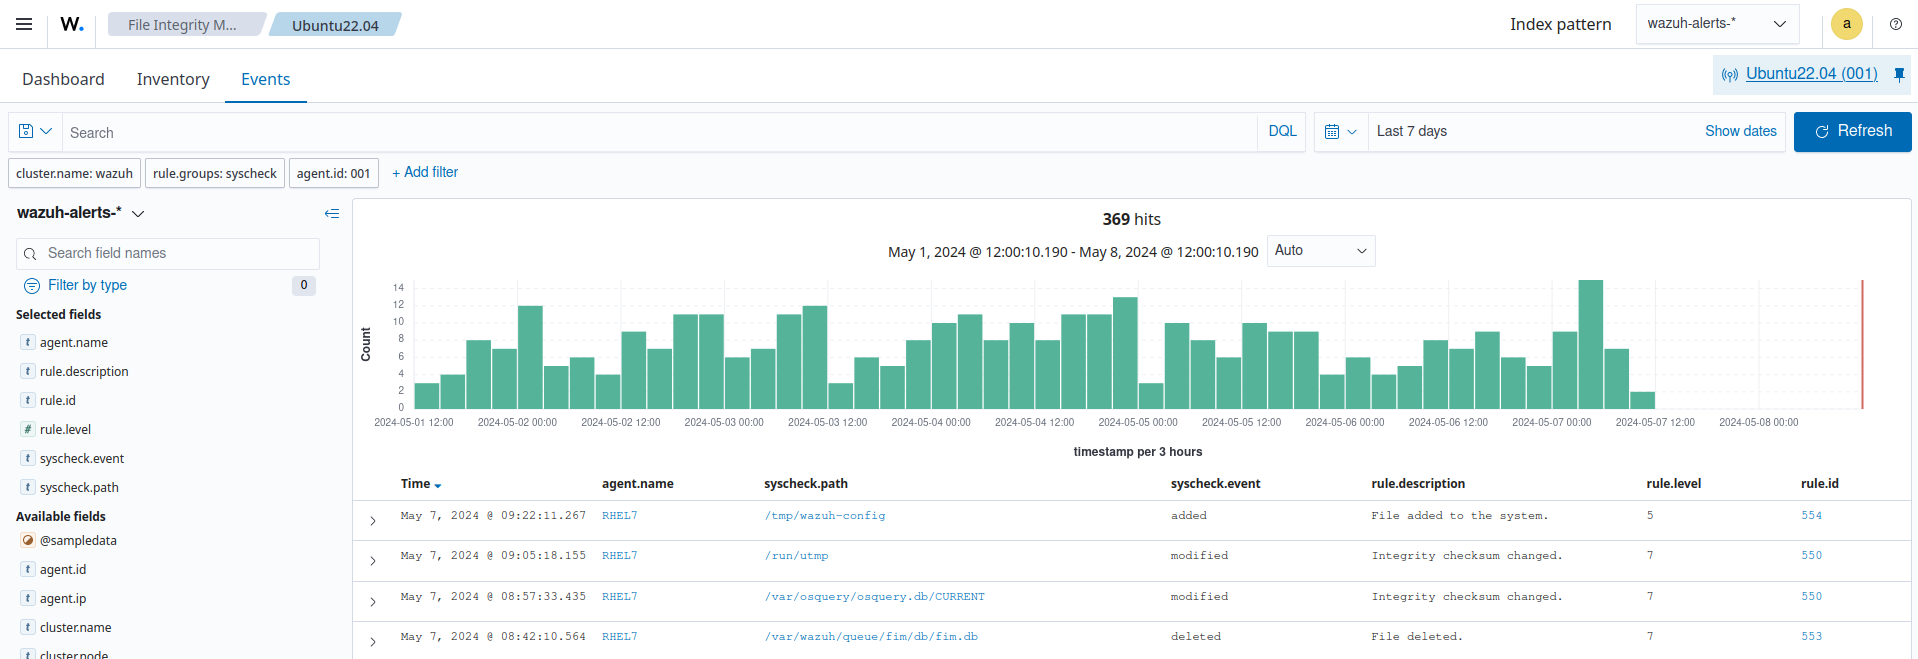
Task: Click the Wazuh home logo
Action: 72,24
